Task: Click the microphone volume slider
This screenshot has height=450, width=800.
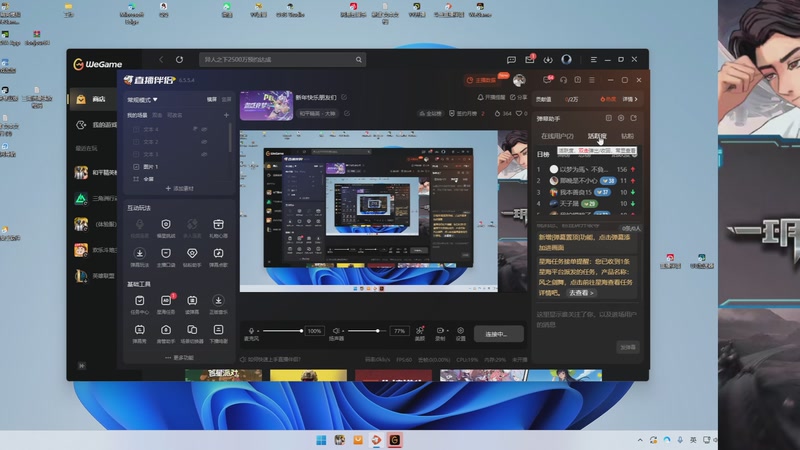Action: pyautogui.click(x=282, y=331)
